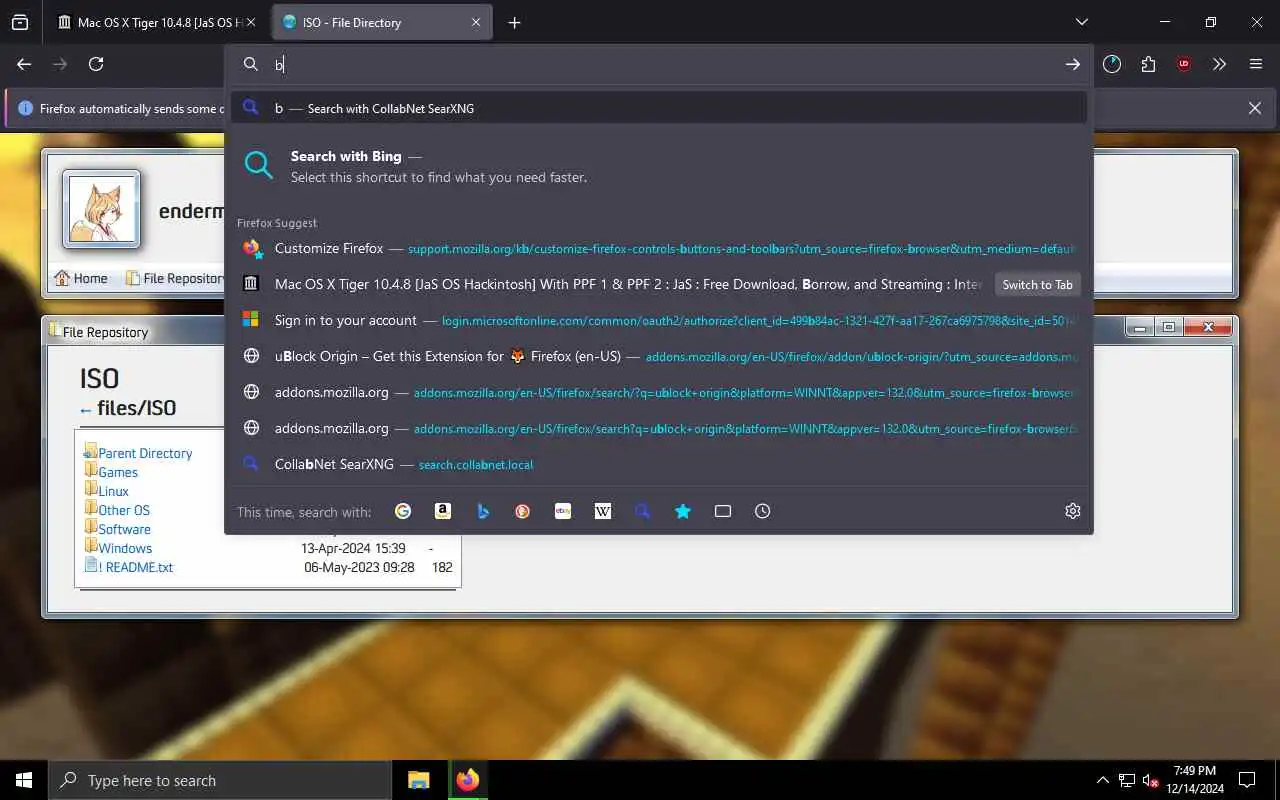This screenshot has width=1280, height=800.
Task: Open the Linux folder
Action: click(x=113, y=491)
